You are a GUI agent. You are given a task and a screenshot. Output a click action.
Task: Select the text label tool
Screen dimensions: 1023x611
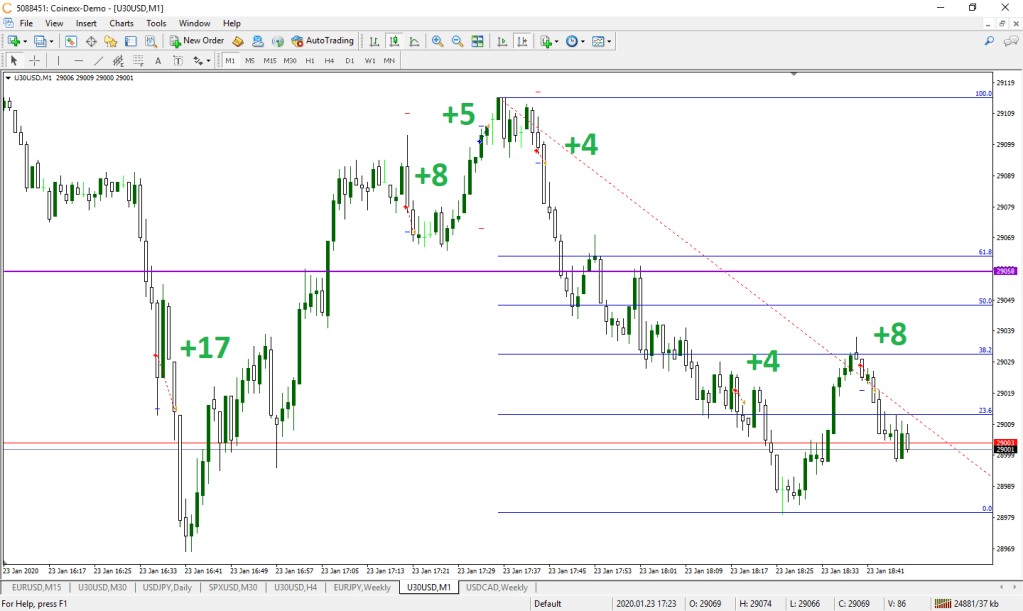pos(156,60)
